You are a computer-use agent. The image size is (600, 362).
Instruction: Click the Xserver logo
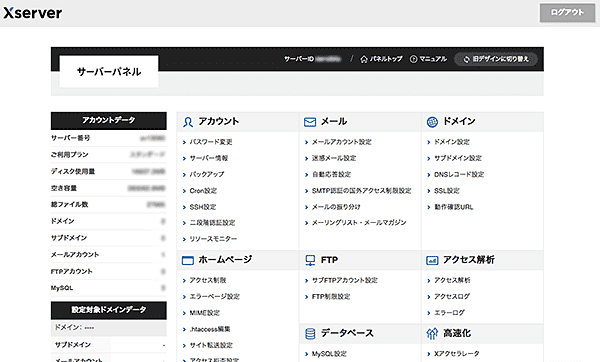[33, 13]
